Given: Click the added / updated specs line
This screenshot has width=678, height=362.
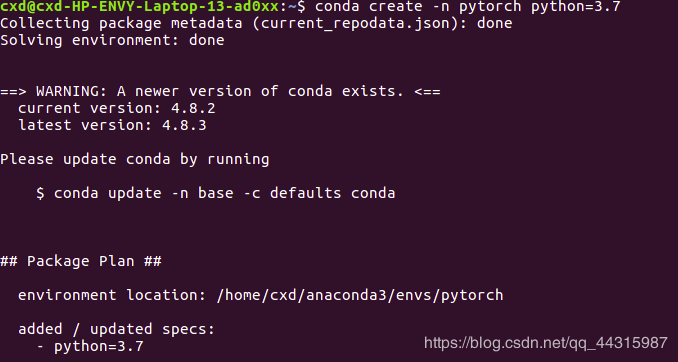Looking at the screenshot, I should pos(117,330).
